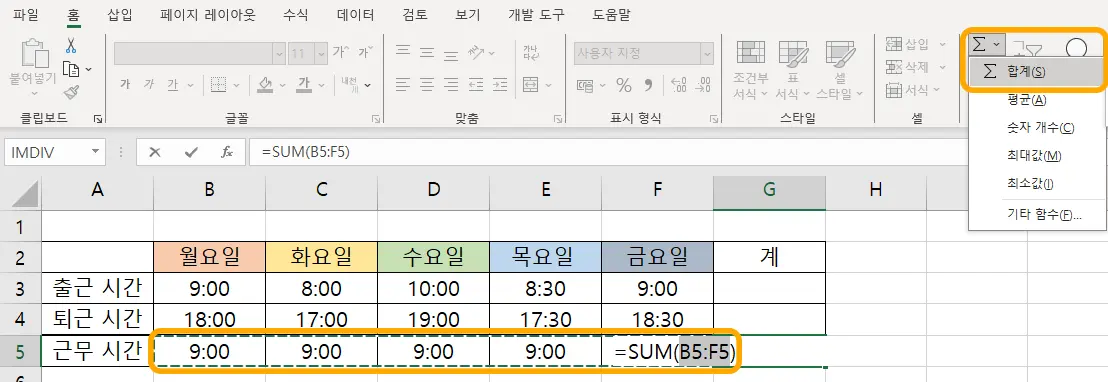Toggle italic formatting in font group

point(148,85)
